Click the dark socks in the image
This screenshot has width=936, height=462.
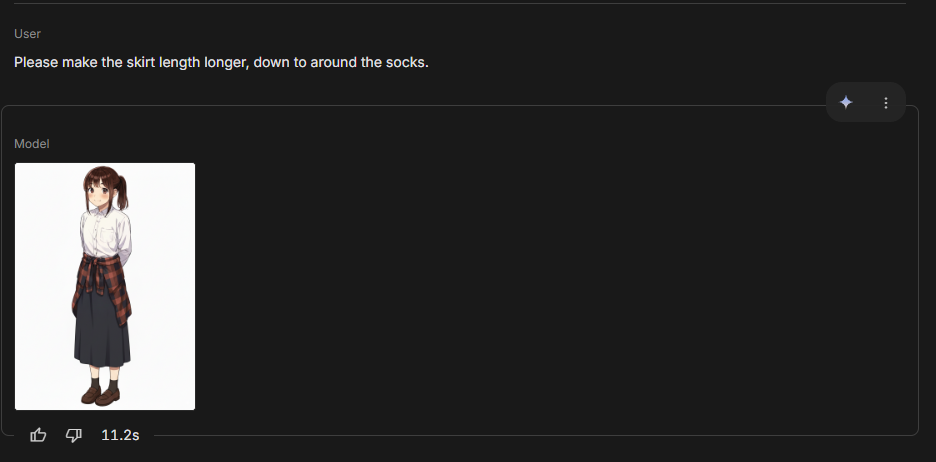(x=102, y=382)
